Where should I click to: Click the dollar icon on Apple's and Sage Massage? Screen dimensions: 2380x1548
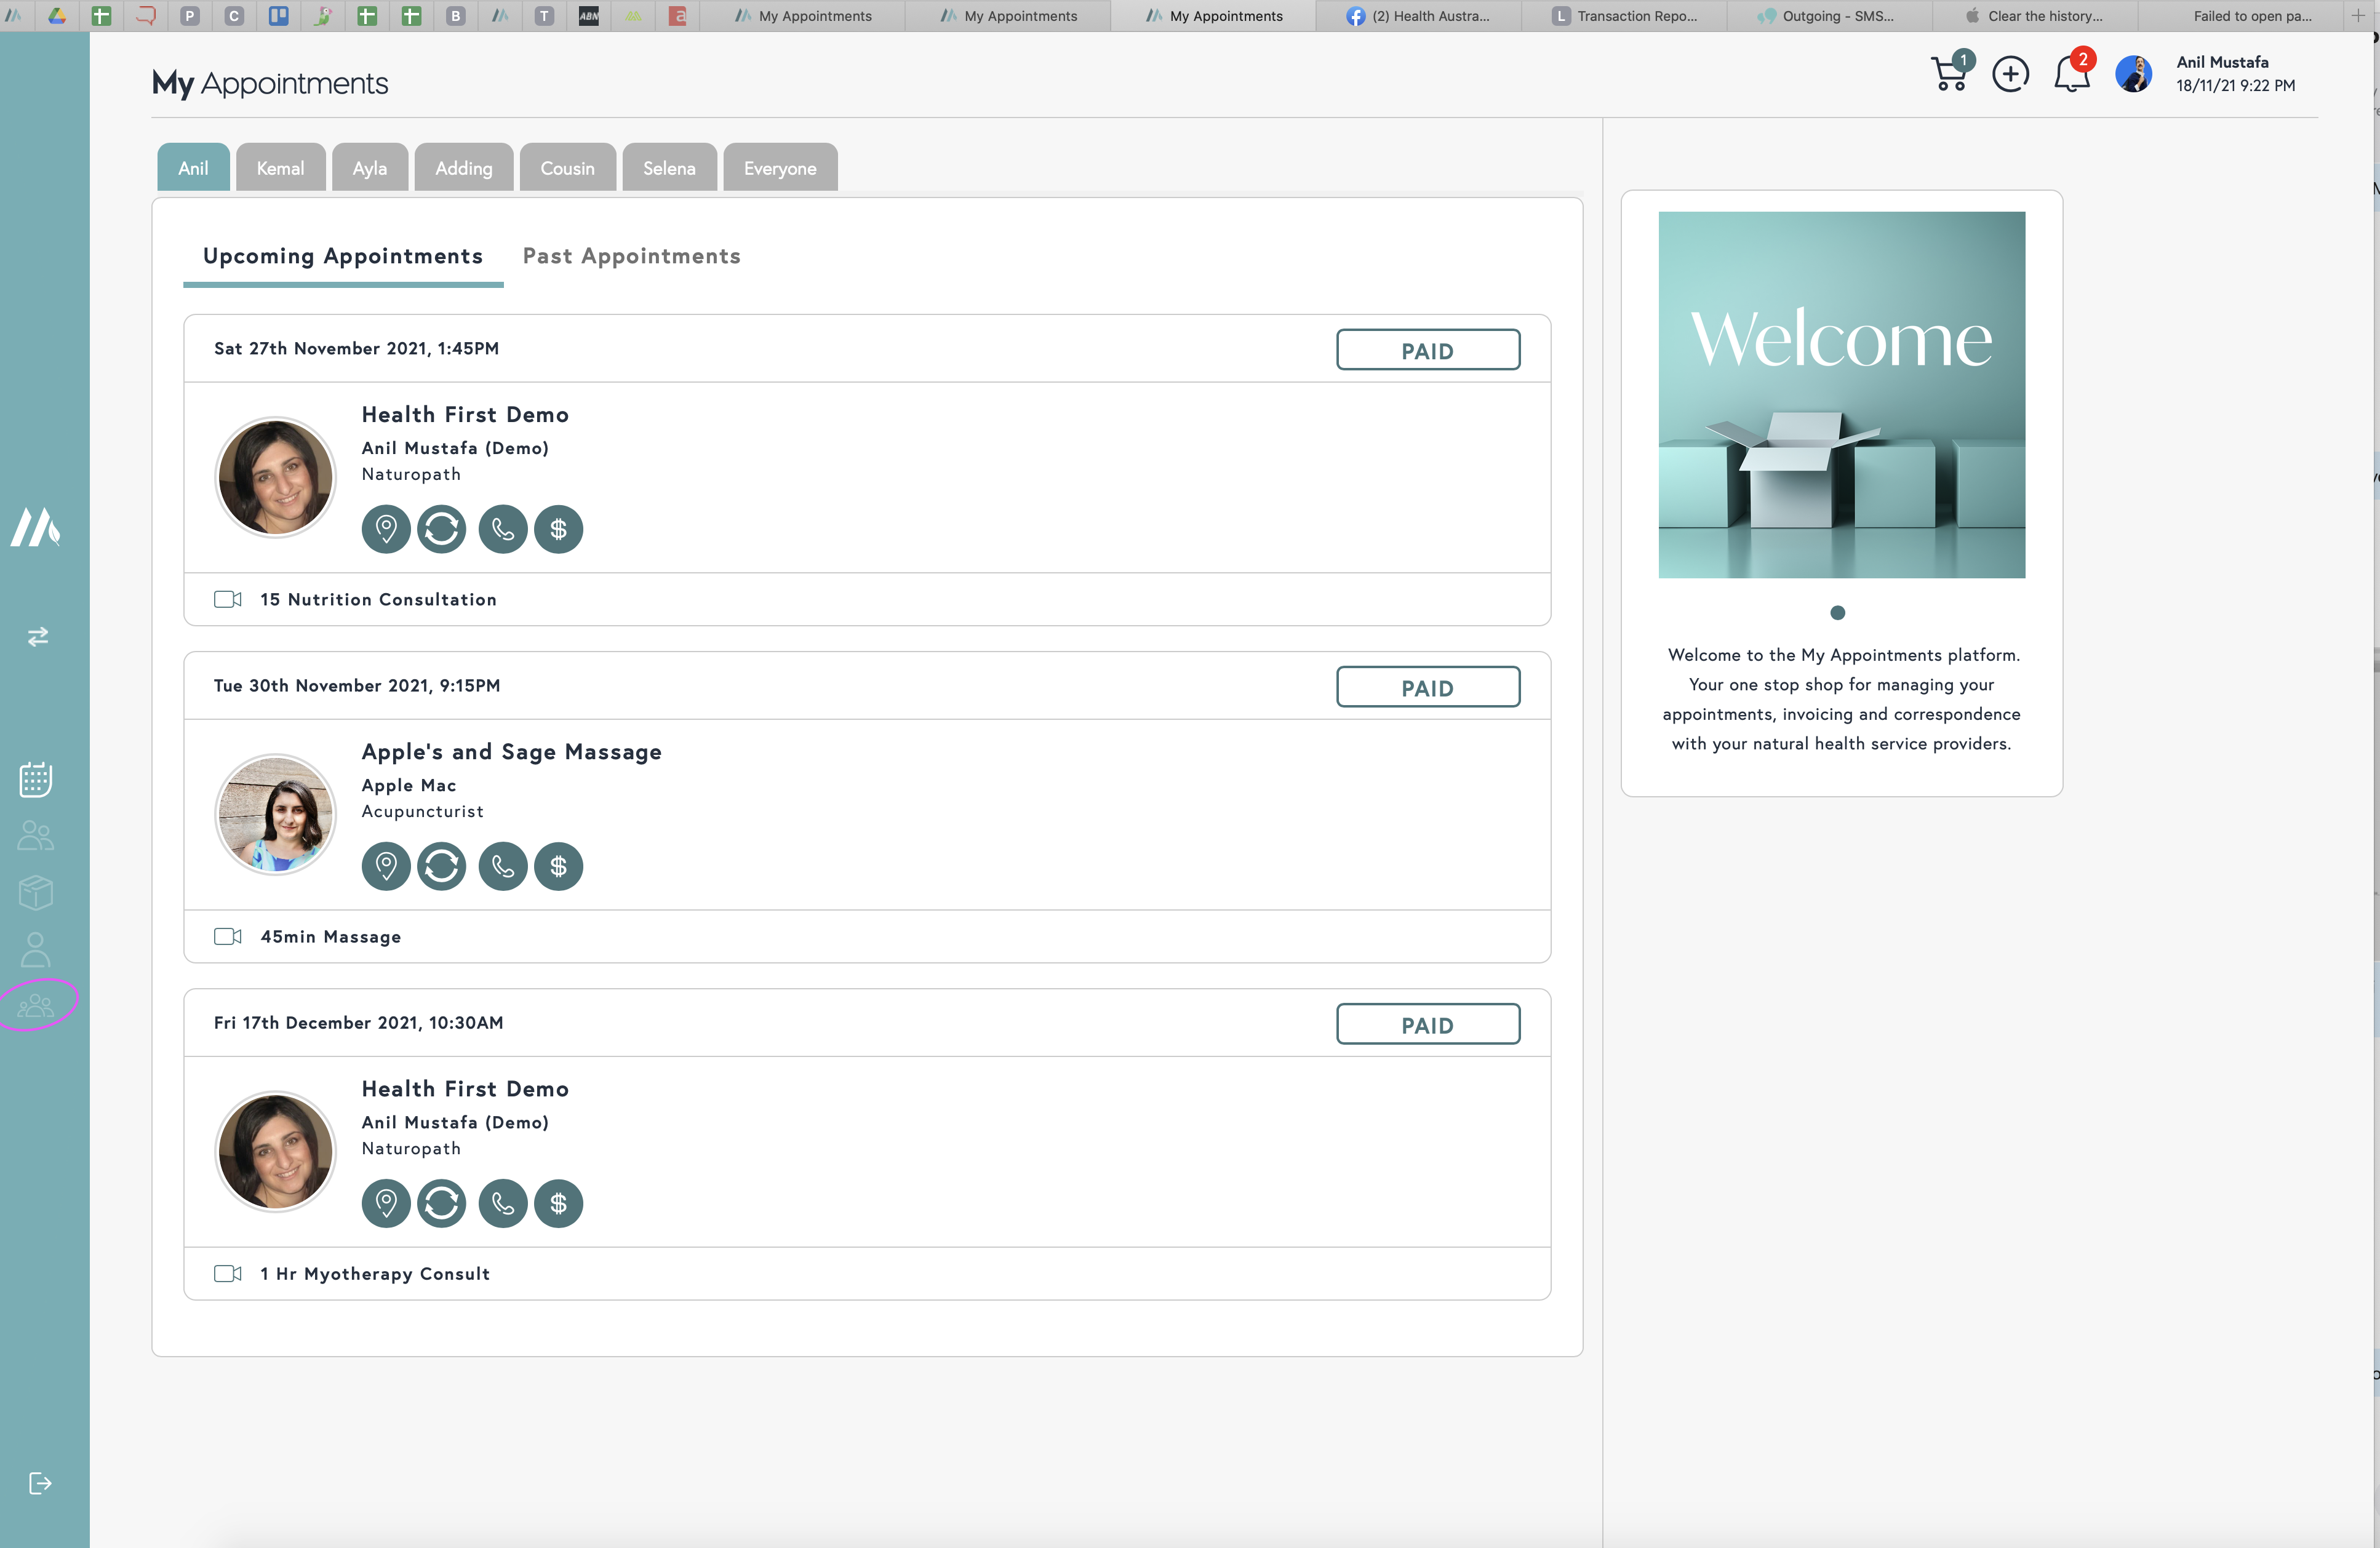558,866
